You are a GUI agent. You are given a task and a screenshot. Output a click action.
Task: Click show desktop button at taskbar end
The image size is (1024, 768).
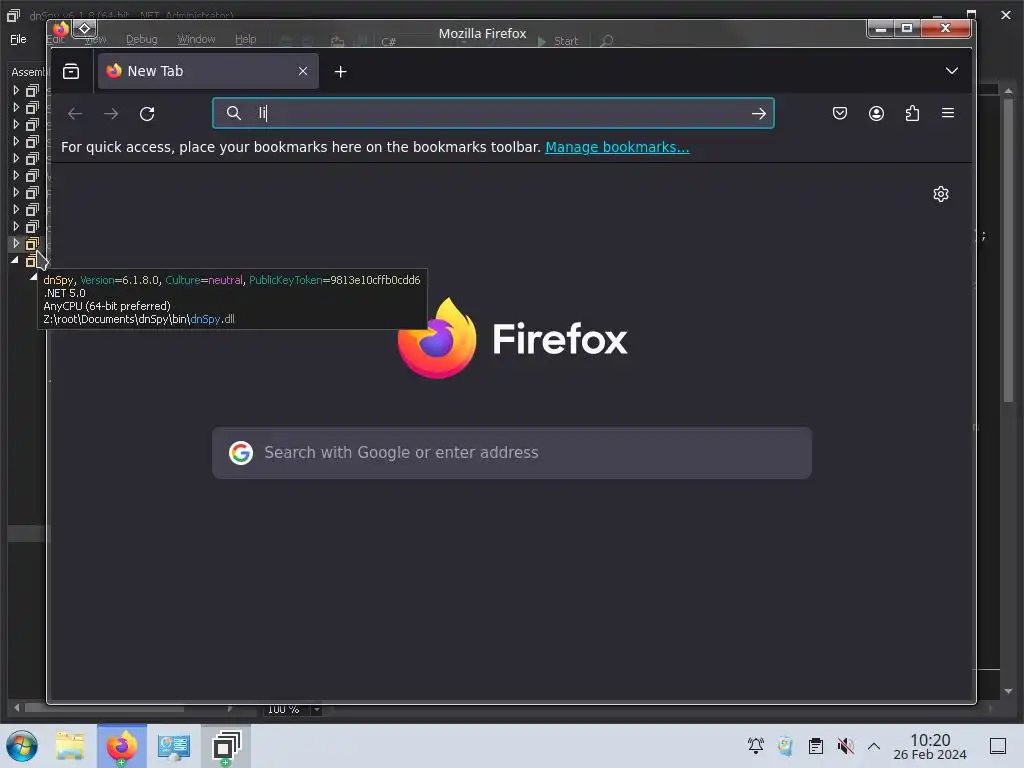(x=998, y=746)
